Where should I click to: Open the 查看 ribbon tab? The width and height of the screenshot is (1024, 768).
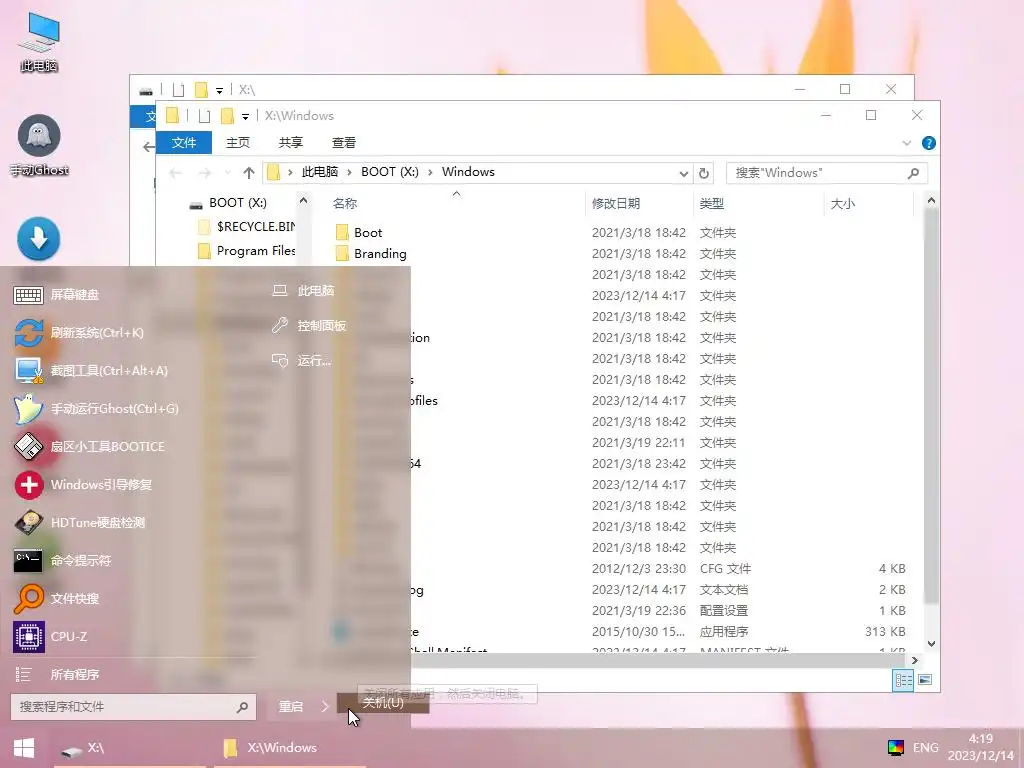[344, 142]
